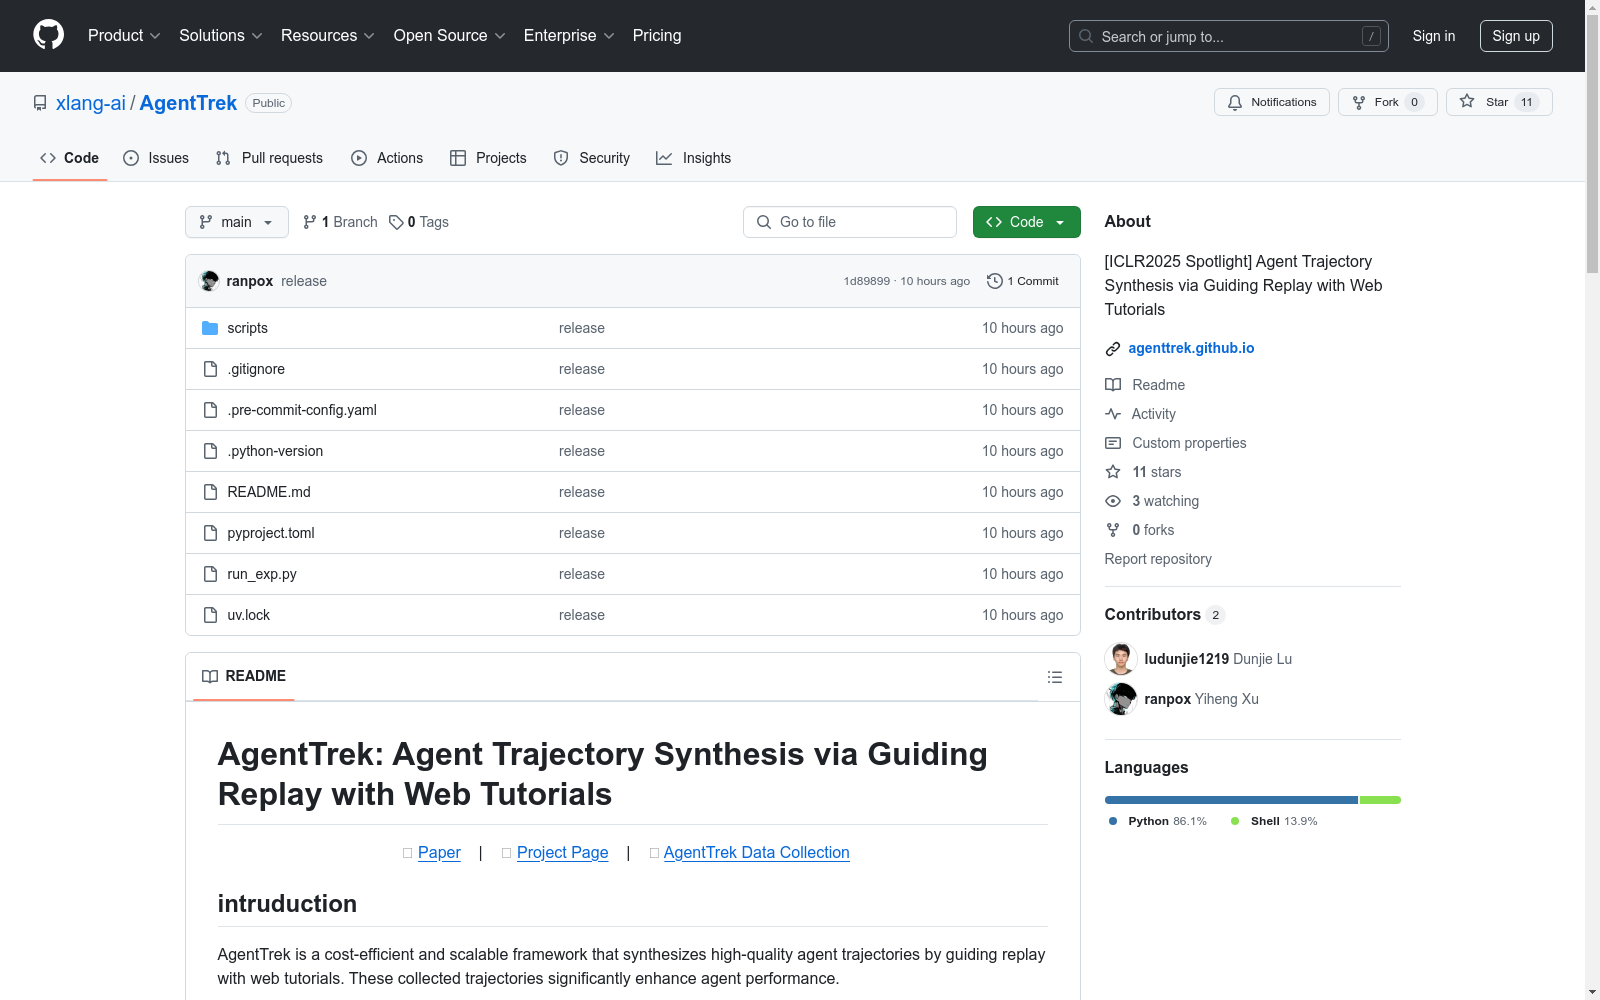Click the tag icon next to 0 Tags
The image size is (1600, 1000).
[x=396, y=222]
